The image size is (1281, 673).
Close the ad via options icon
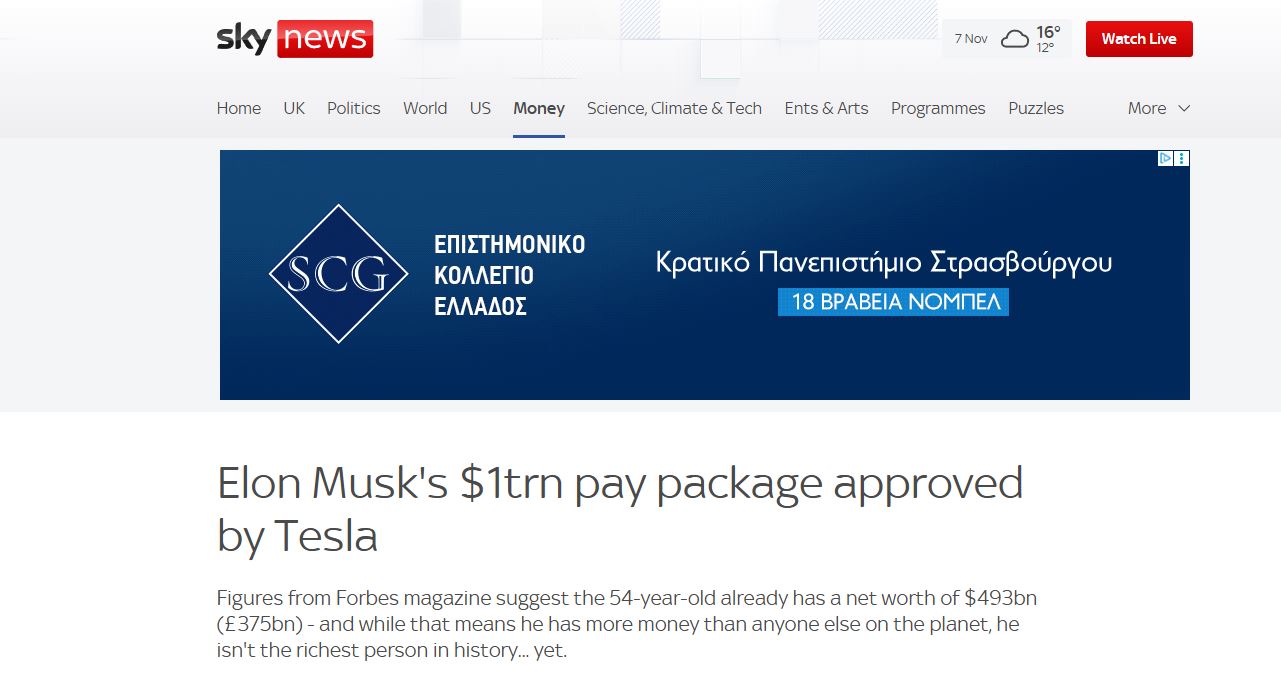coord(1182,158)
